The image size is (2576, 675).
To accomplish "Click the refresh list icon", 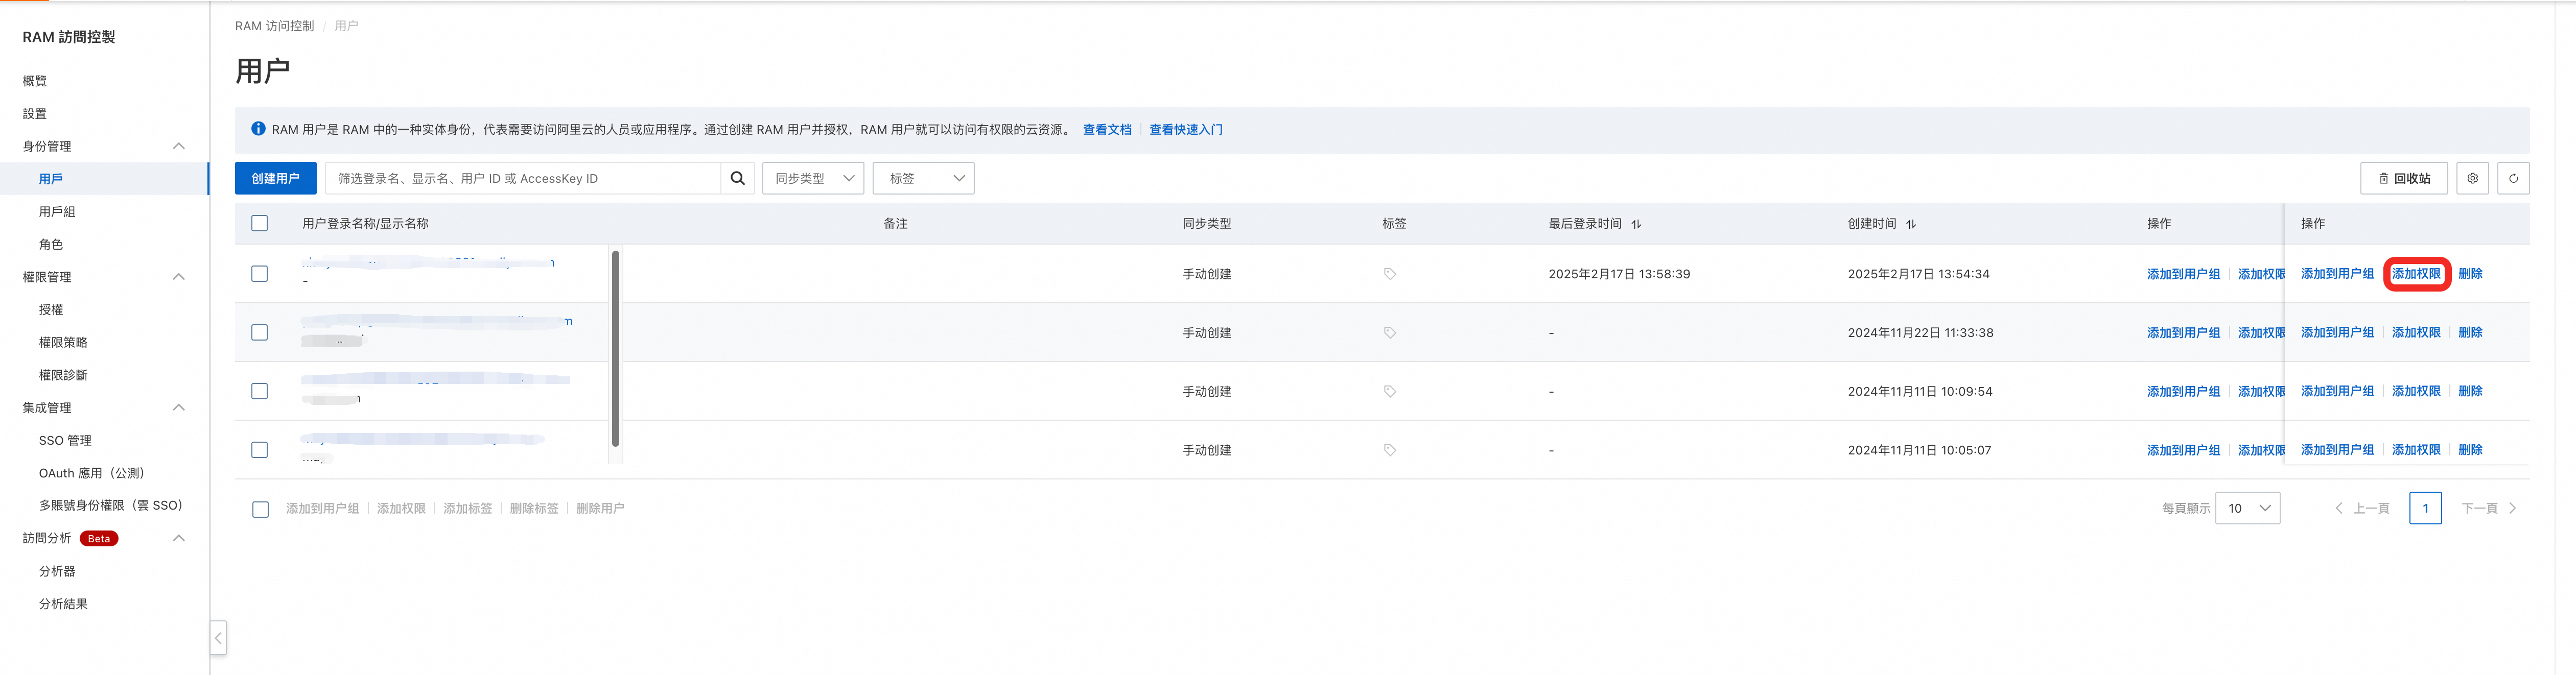I will [2513, 178].
